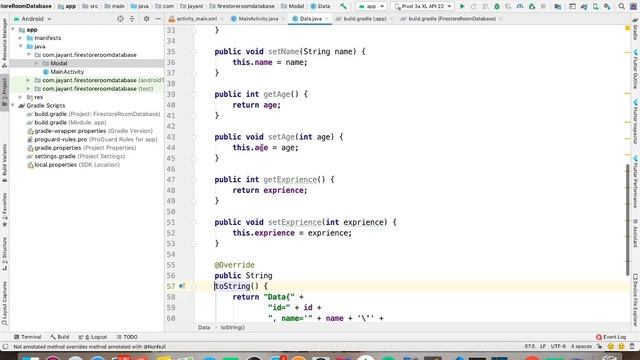
Task: Switch to the build.gradle (app) tab
Action: 363,19
